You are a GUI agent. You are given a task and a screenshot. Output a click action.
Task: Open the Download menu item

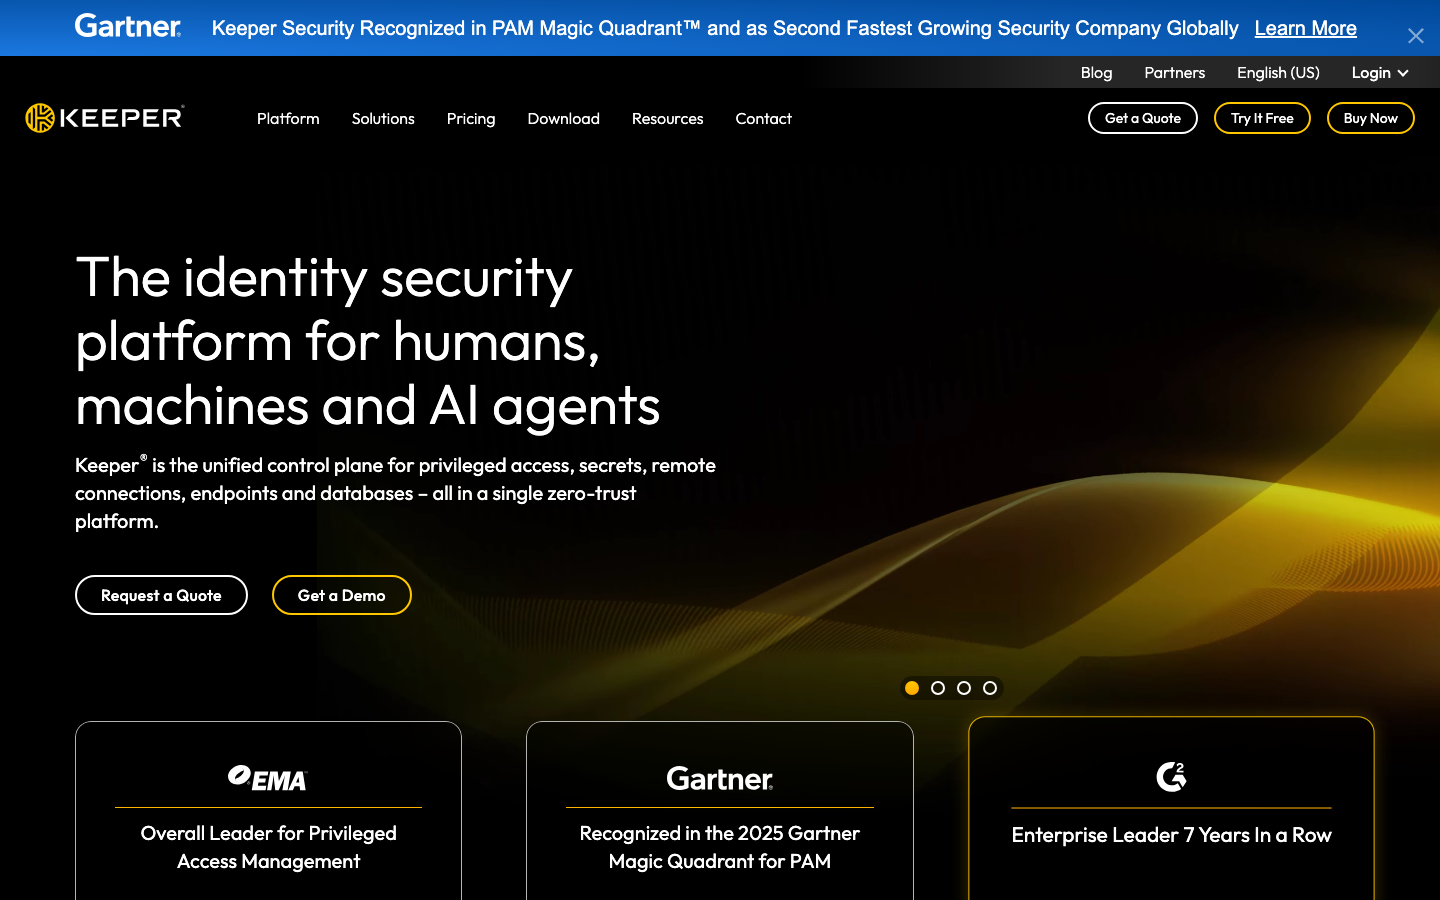564,118
